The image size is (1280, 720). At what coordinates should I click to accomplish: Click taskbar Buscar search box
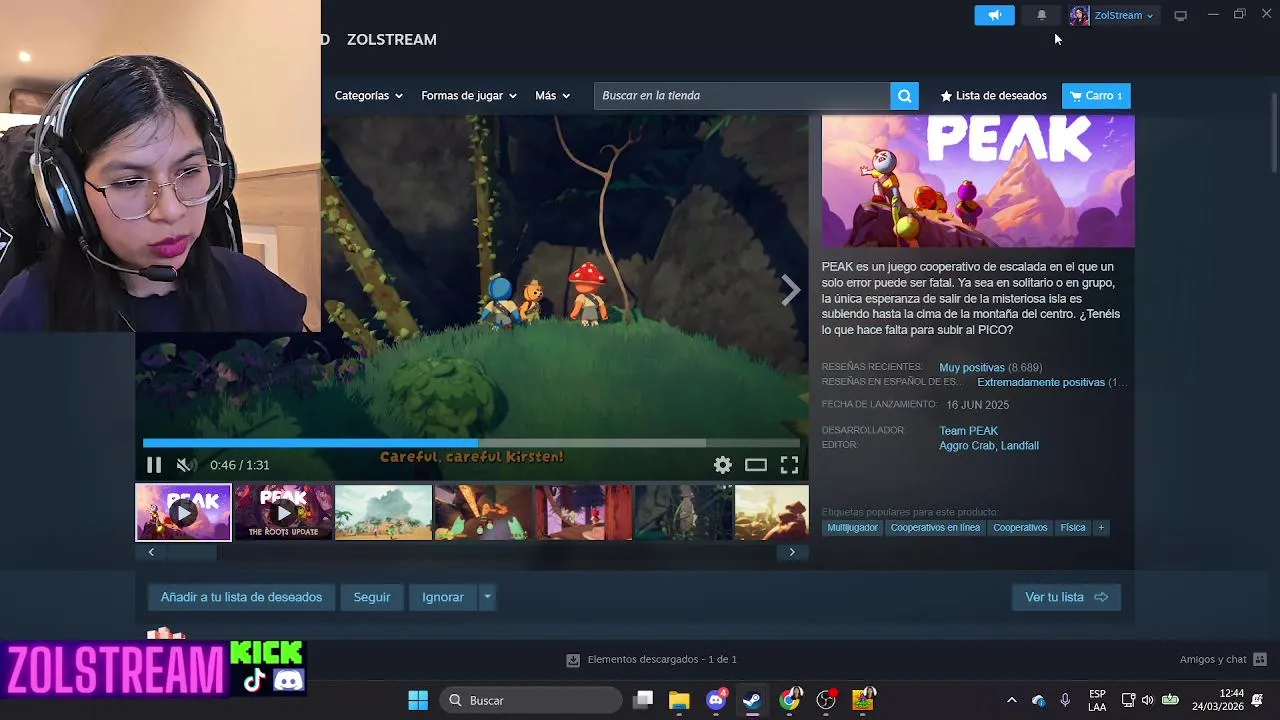point(531,700)
